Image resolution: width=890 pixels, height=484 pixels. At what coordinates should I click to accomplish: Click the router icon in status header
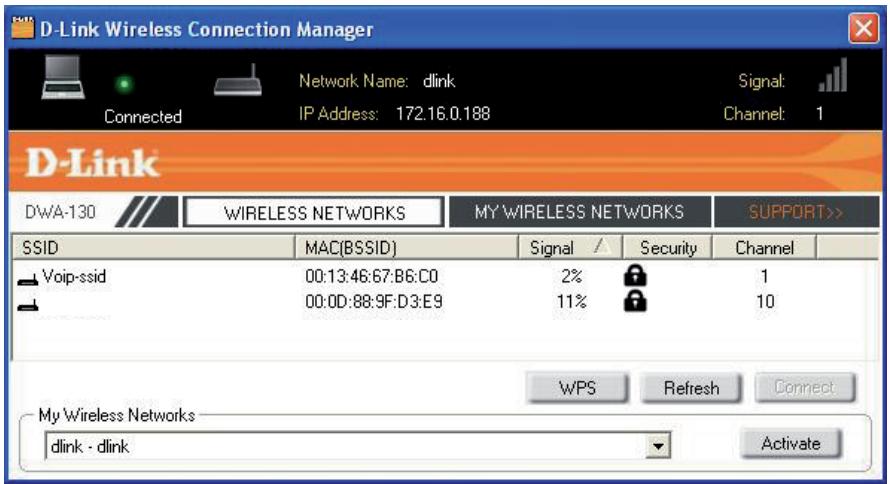(238, 81)
